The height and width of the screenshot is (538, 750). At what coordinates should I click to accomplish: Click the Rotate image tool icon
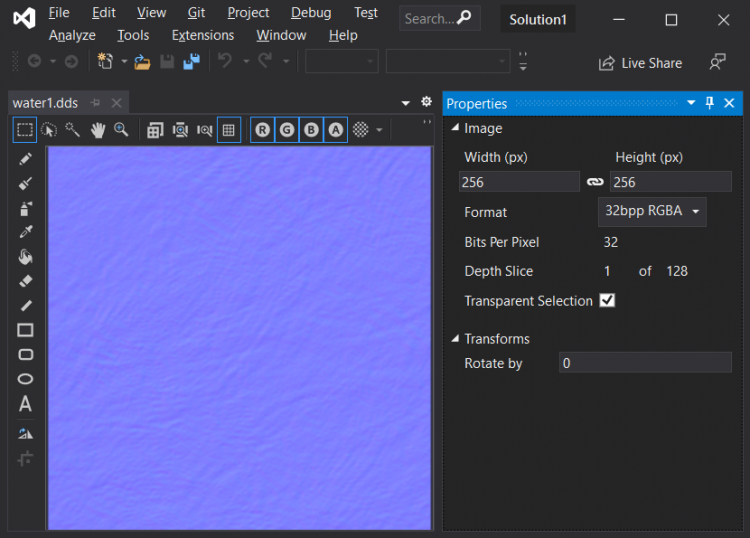click(x=25, y=434)
